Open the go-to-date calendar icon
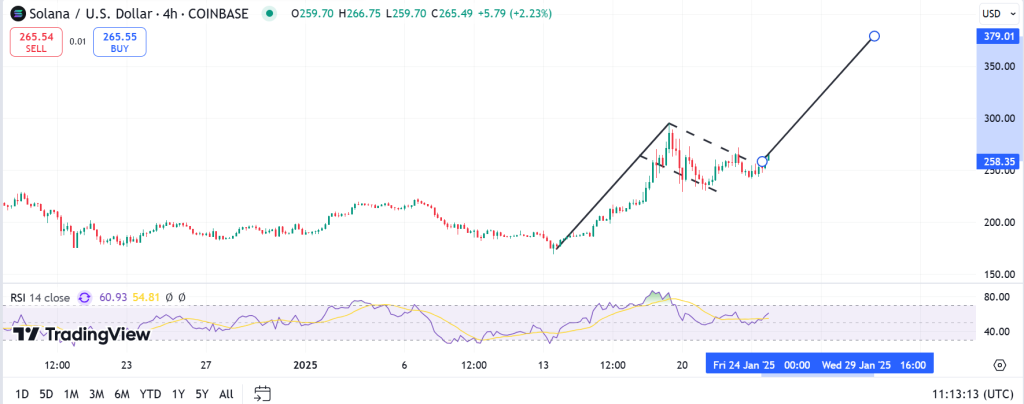The width and height of the screenshot is (1024, 404). pos(262,393)
